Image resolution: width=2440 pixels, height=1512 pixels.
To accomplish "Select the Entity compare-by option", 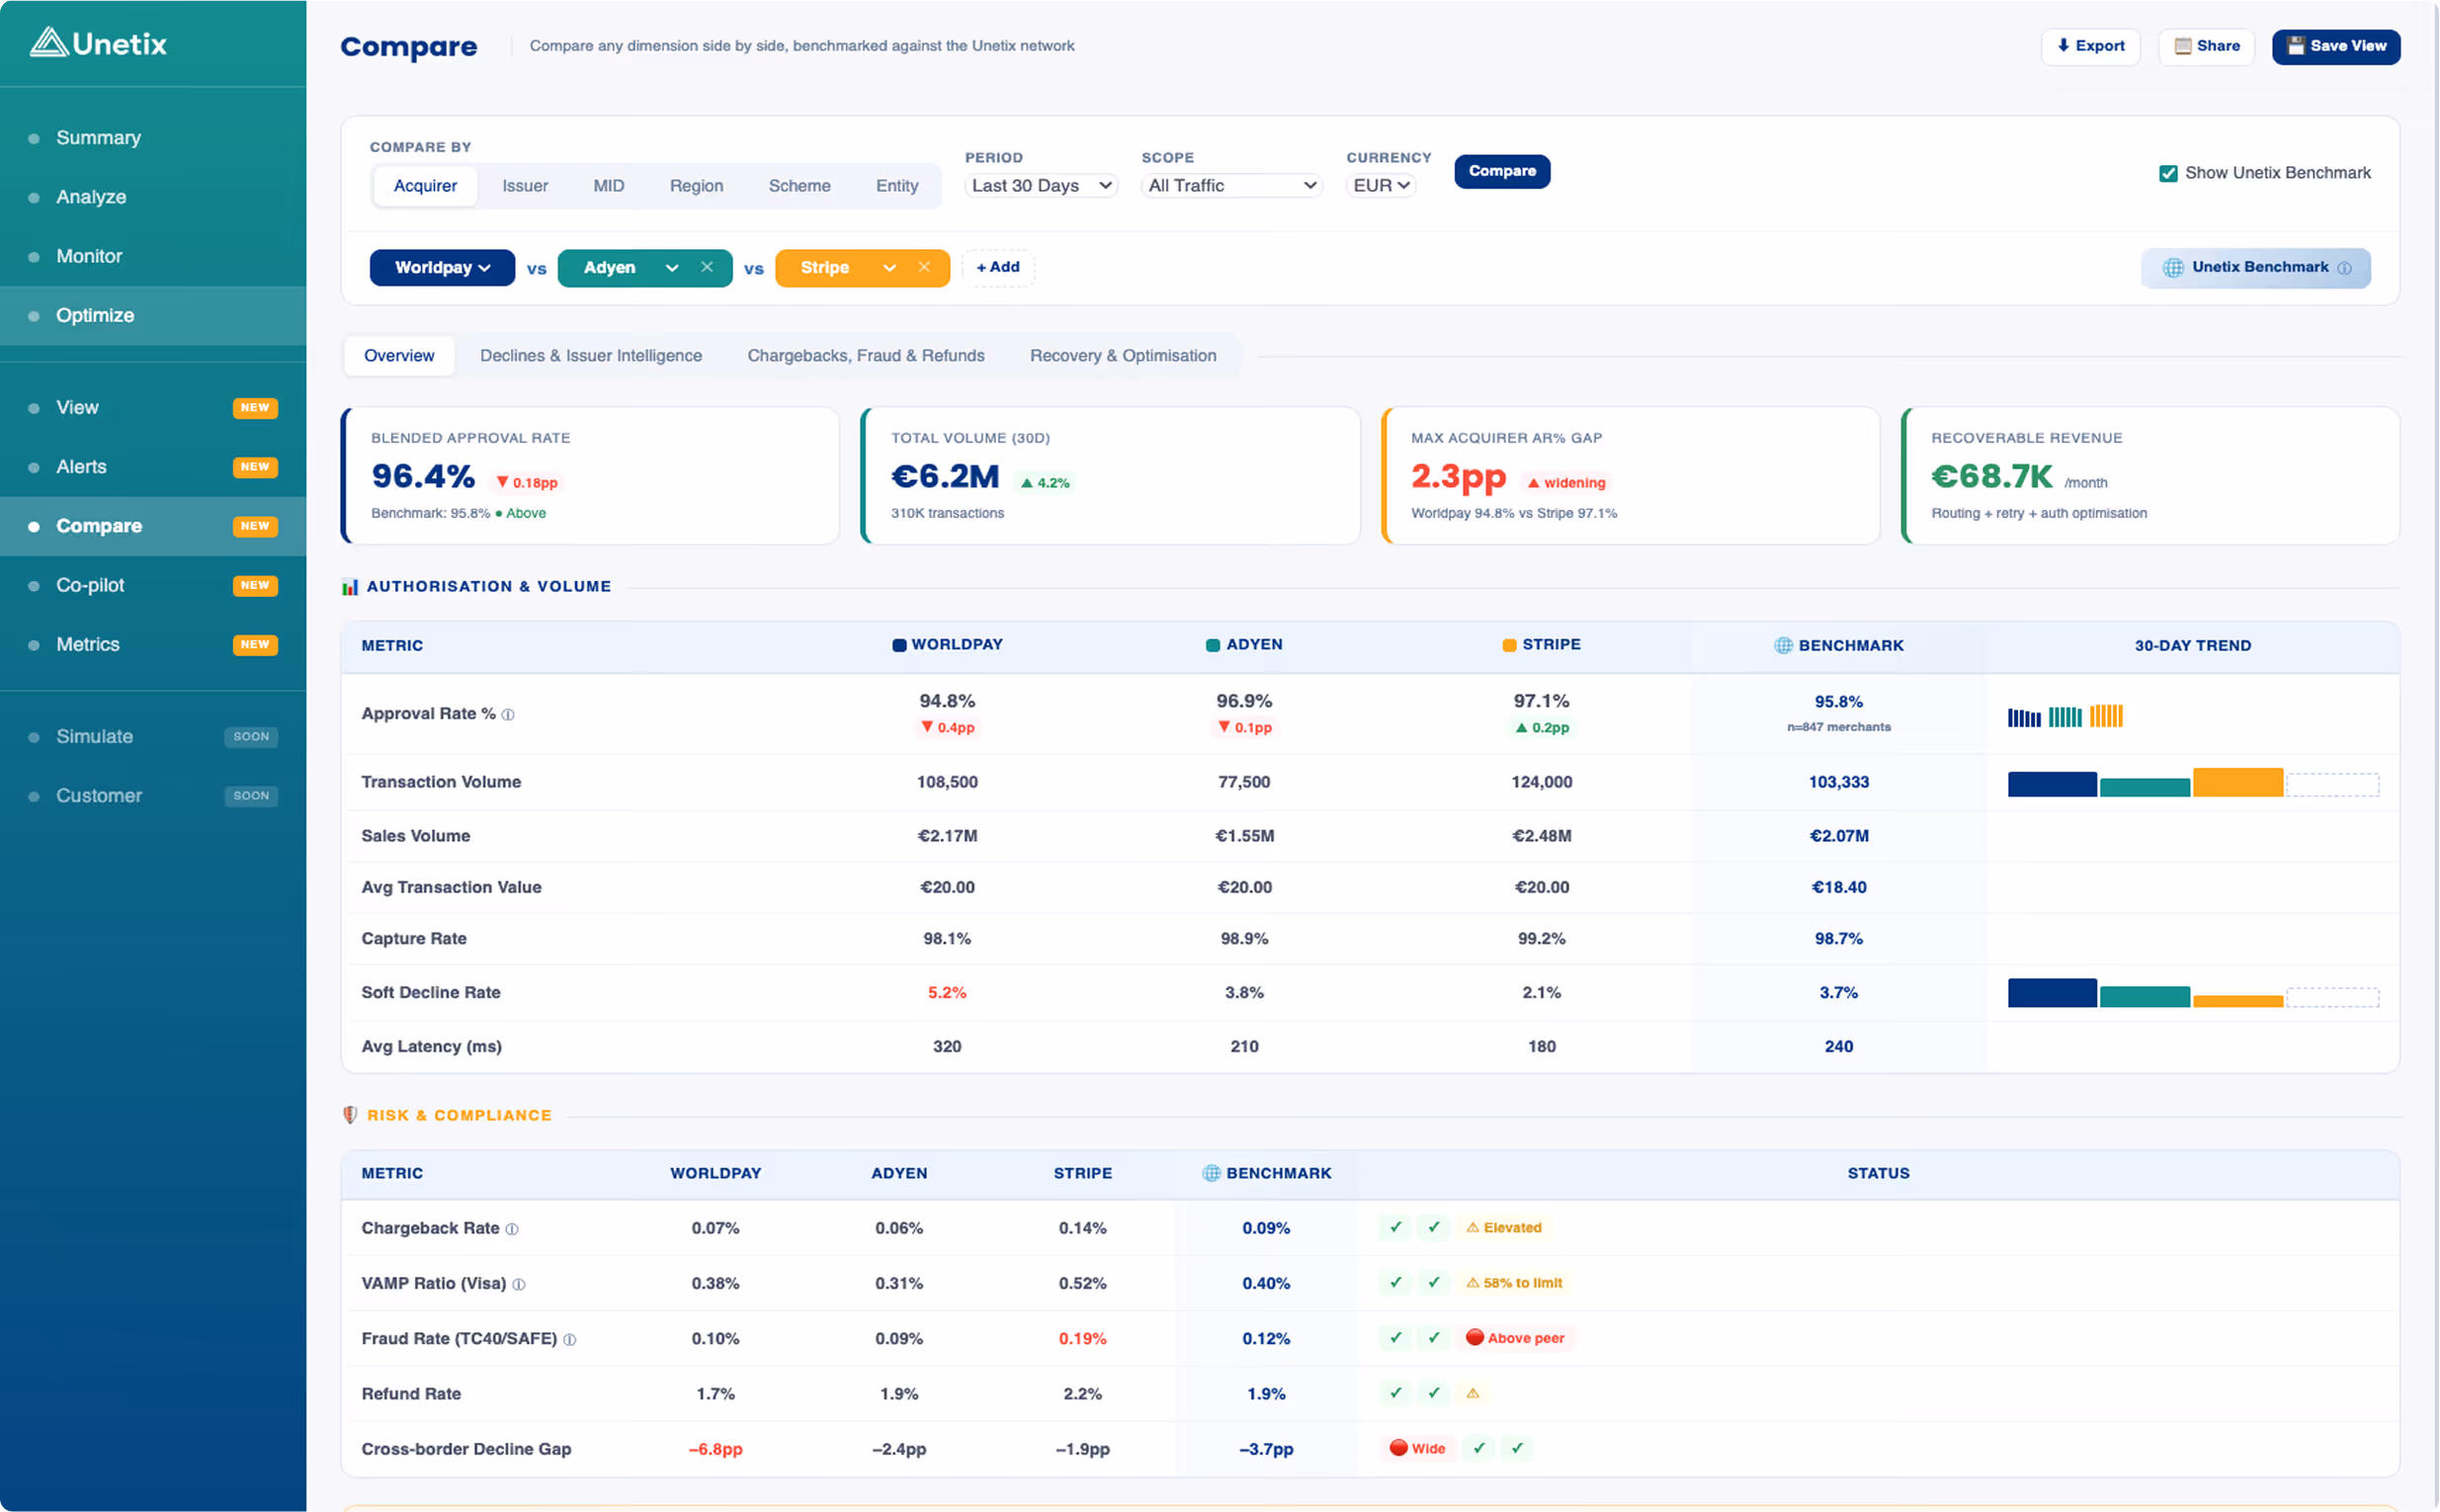I will pyautogui.click(x=897, y=186).
